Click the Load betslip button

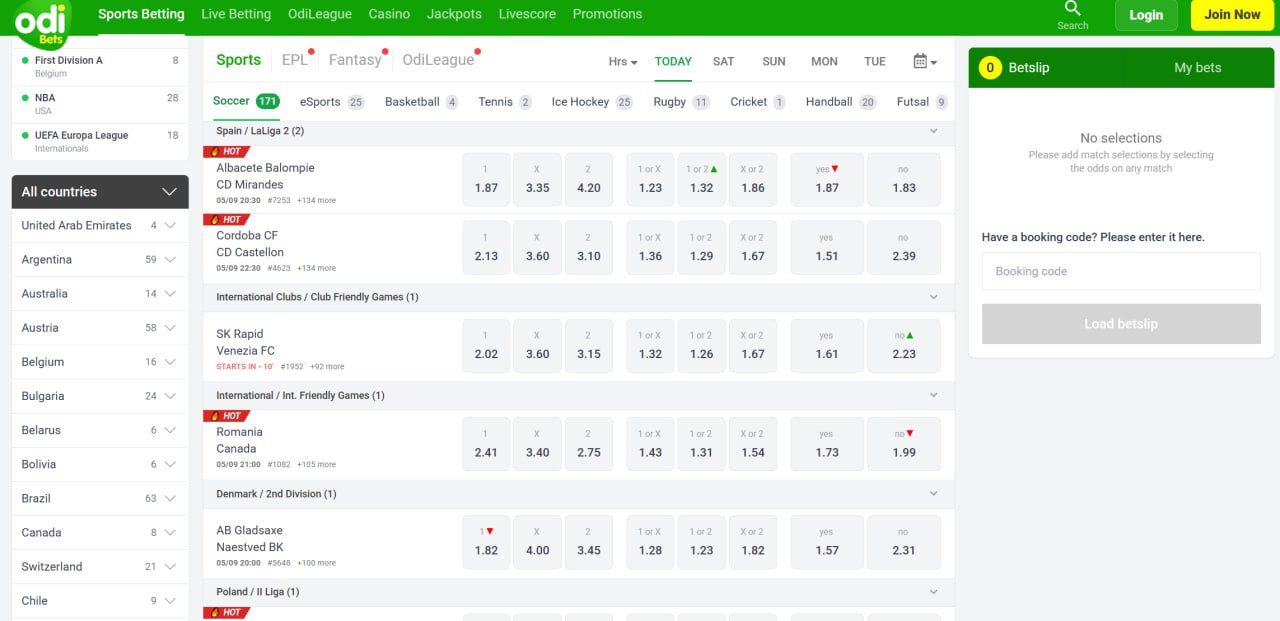coord(1121,324)
